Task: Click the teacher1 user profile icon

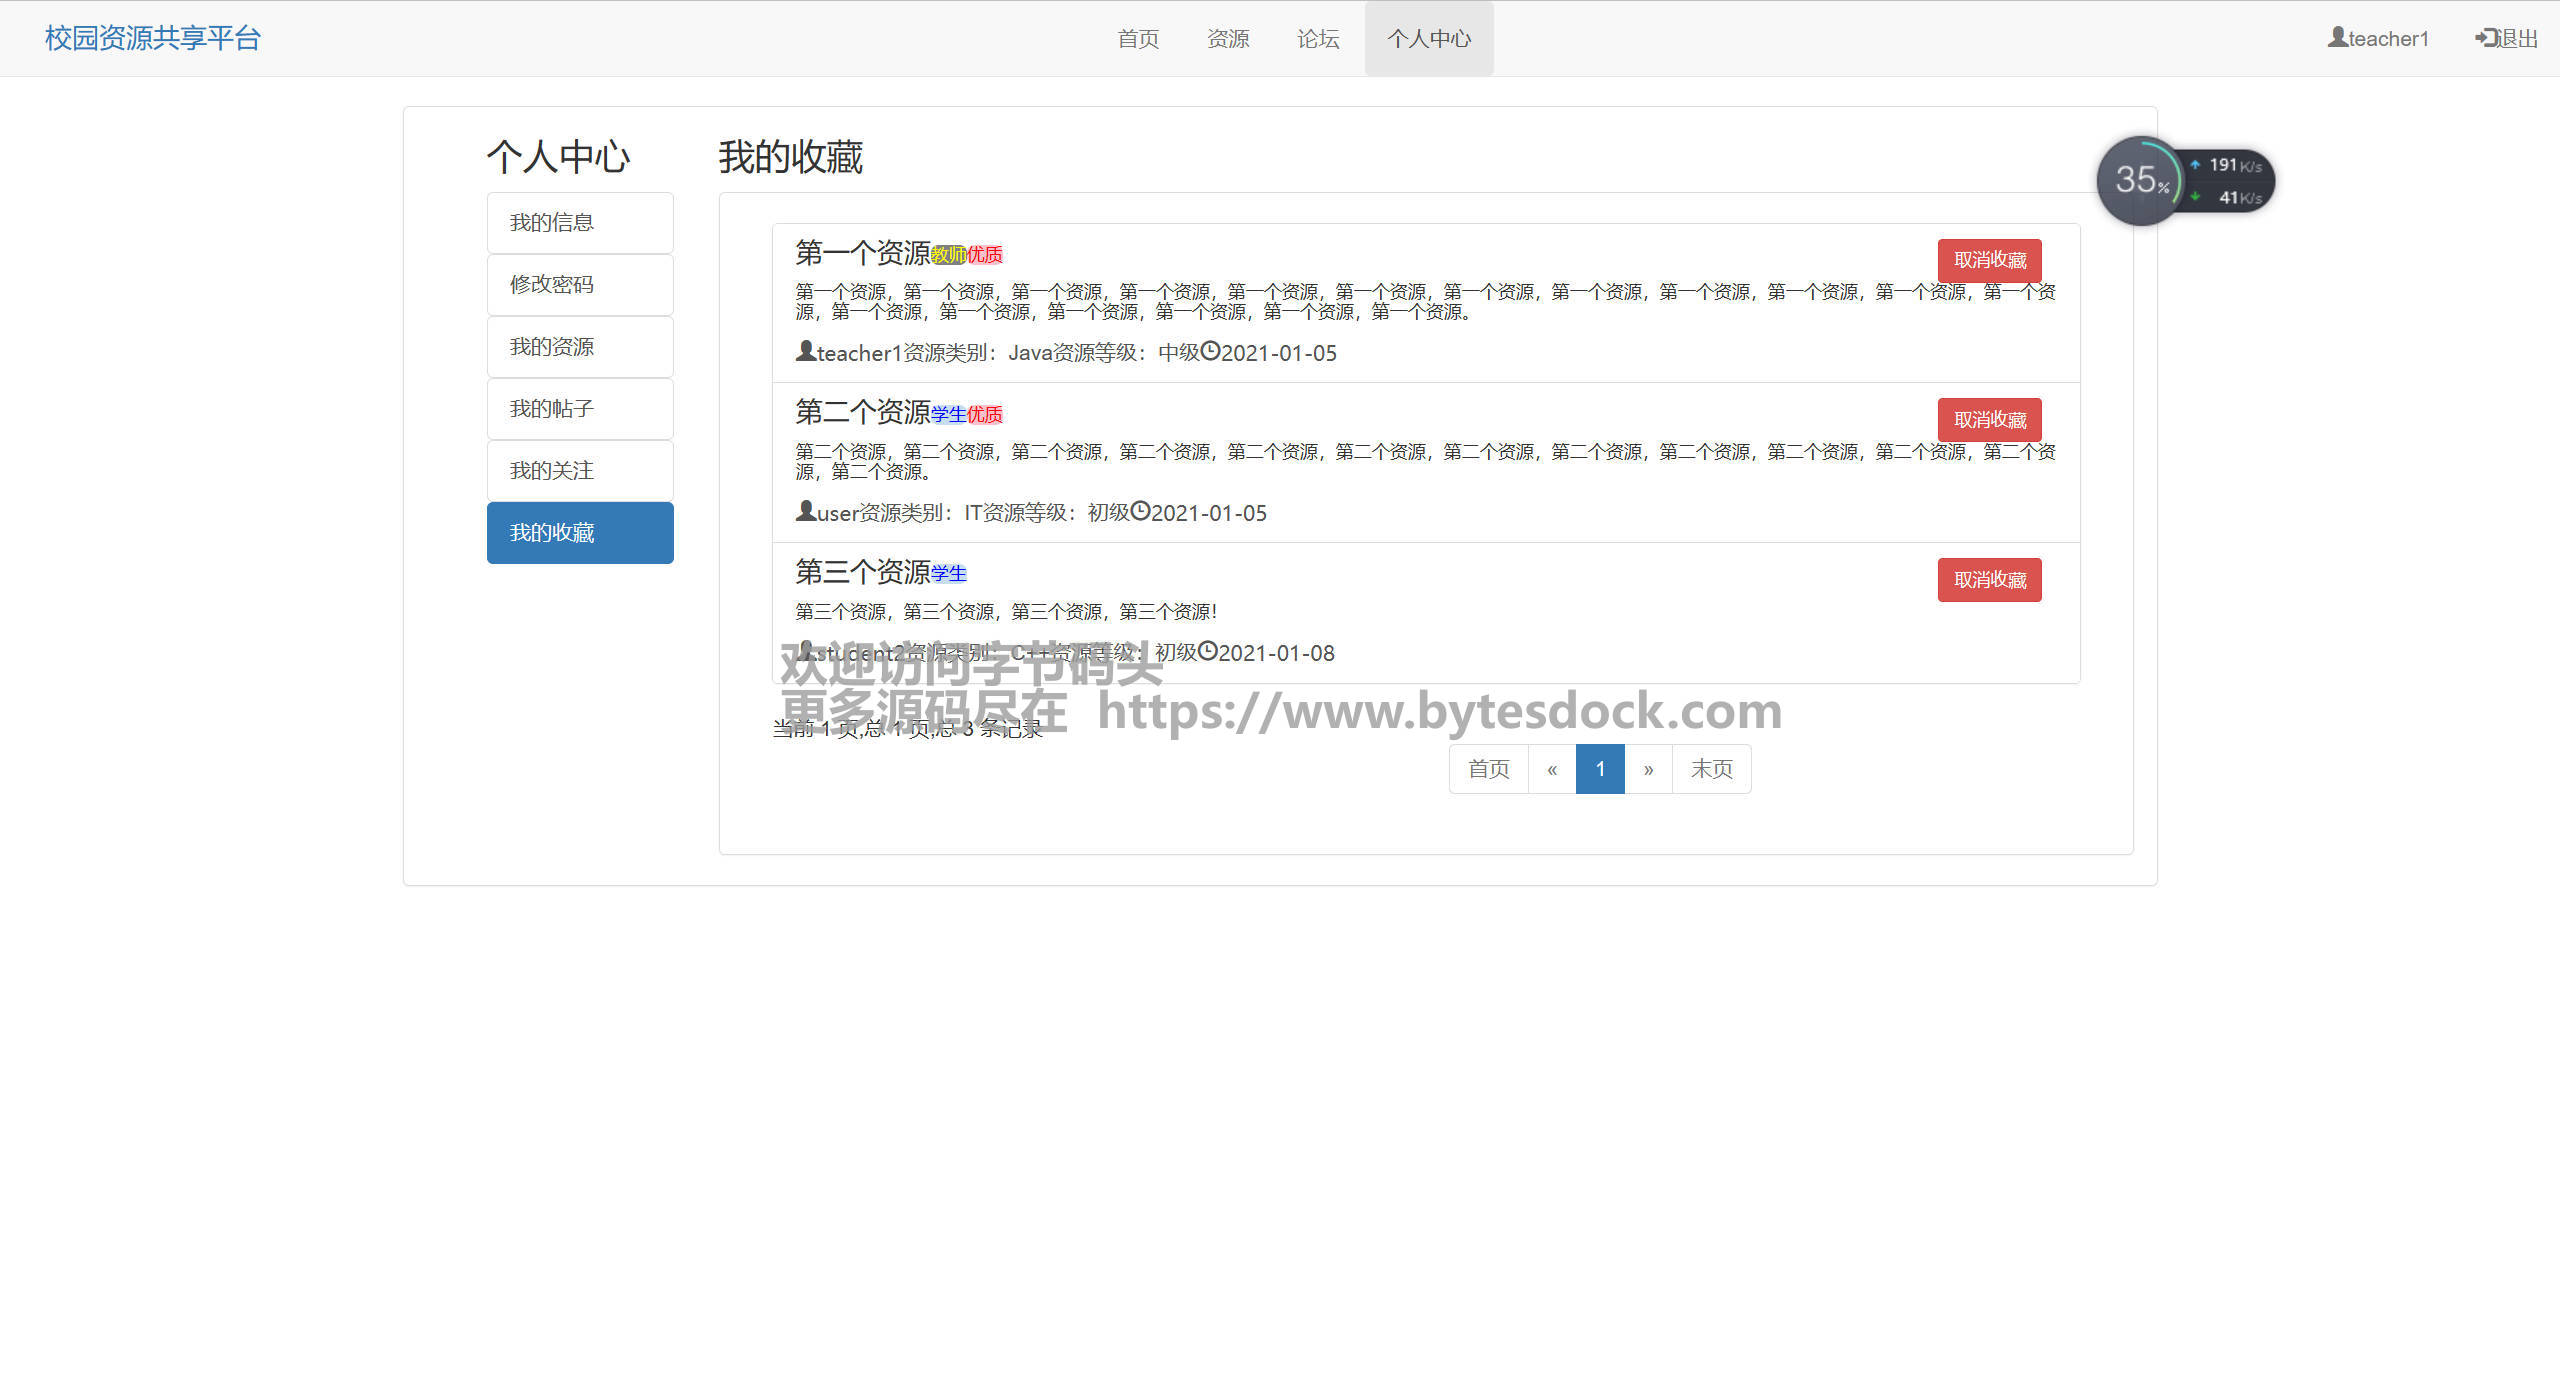Action: [x=2337, y=37]
